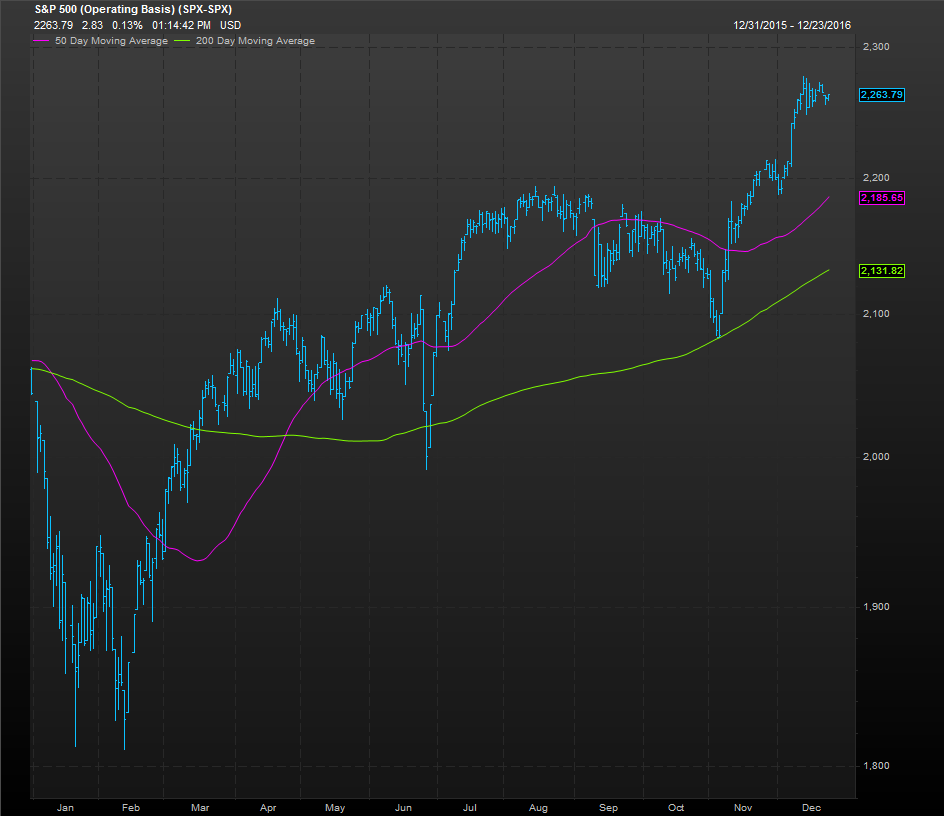
Task: Click the 12/31/2015 - 12/23/2016 date range
Action: (x=792, y=25)
